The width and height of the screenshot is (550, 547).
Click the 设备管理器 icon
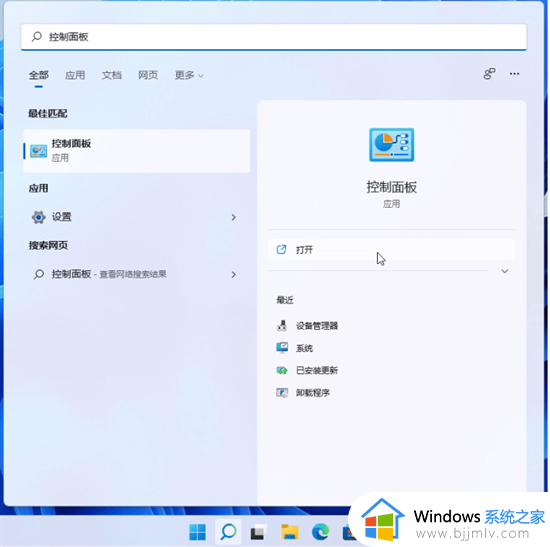(282, 326)
